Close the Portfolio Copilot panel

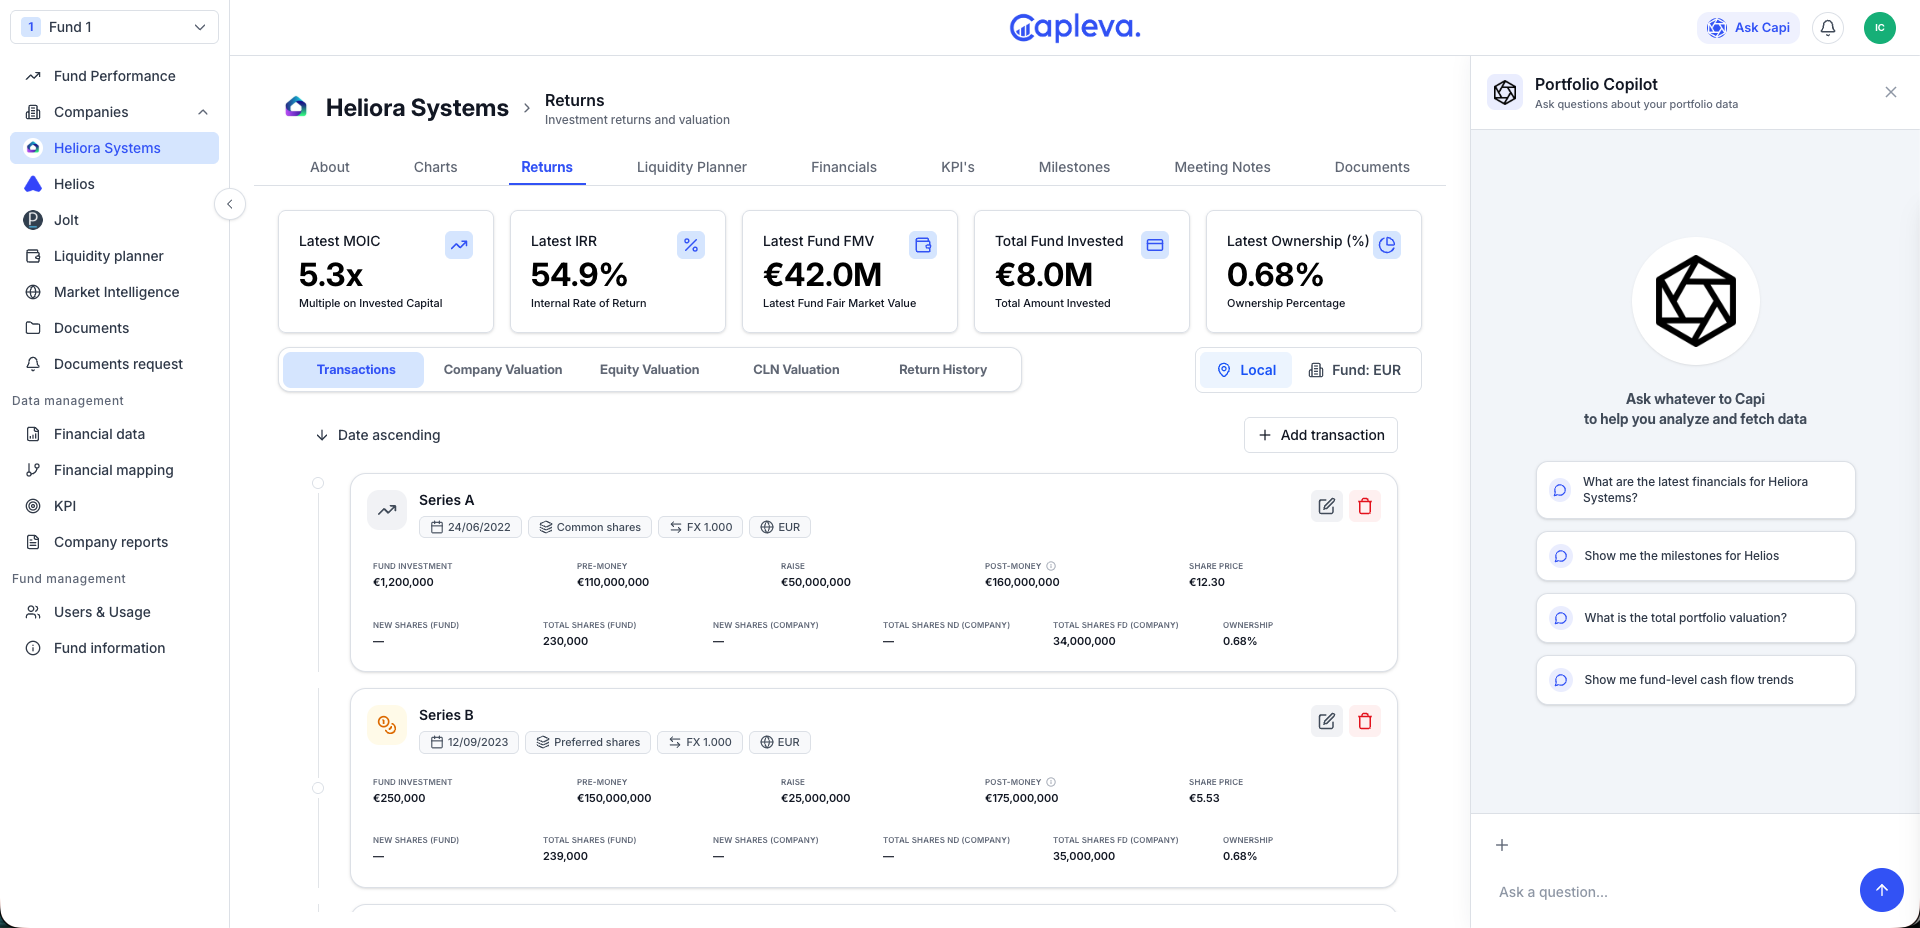coord(1890,92)
